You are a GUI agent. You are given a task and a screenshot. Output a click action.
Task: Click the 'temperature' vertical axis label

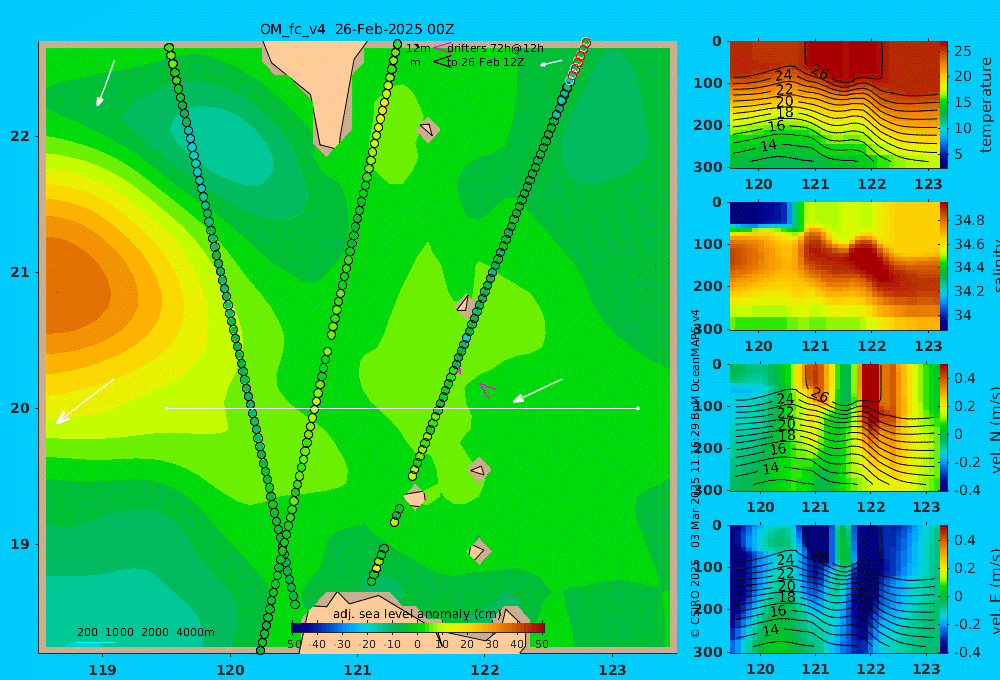986,105
